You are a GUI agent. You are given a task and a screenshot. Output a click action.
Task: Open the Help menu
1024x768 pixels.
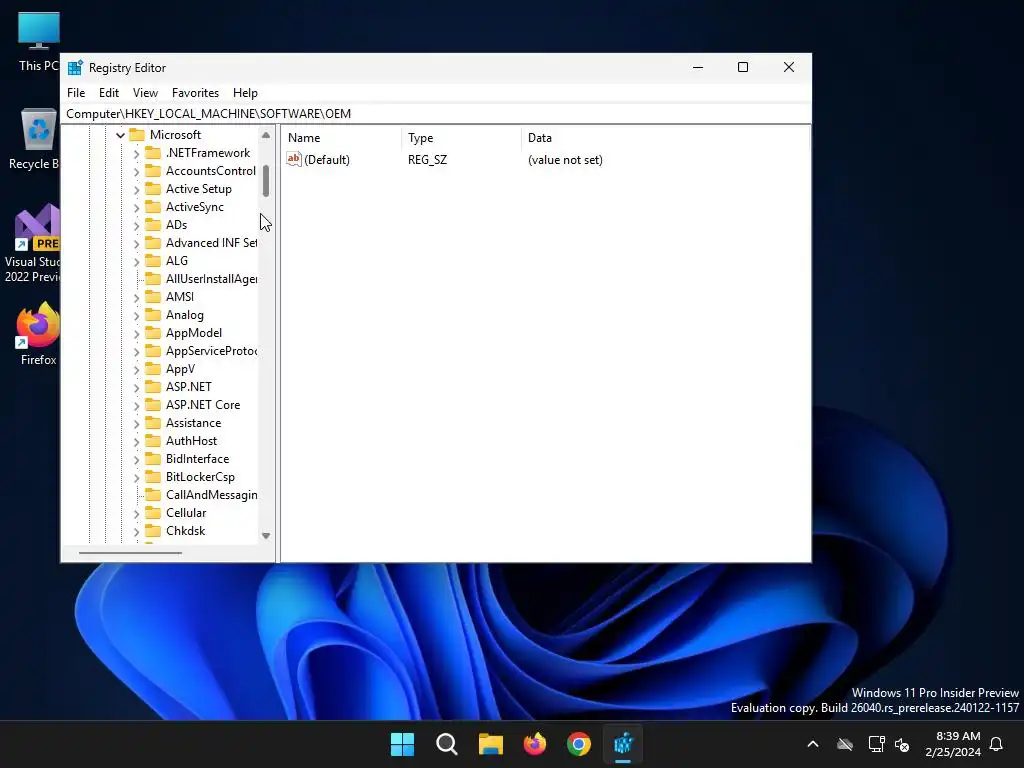tap(245, 93)
